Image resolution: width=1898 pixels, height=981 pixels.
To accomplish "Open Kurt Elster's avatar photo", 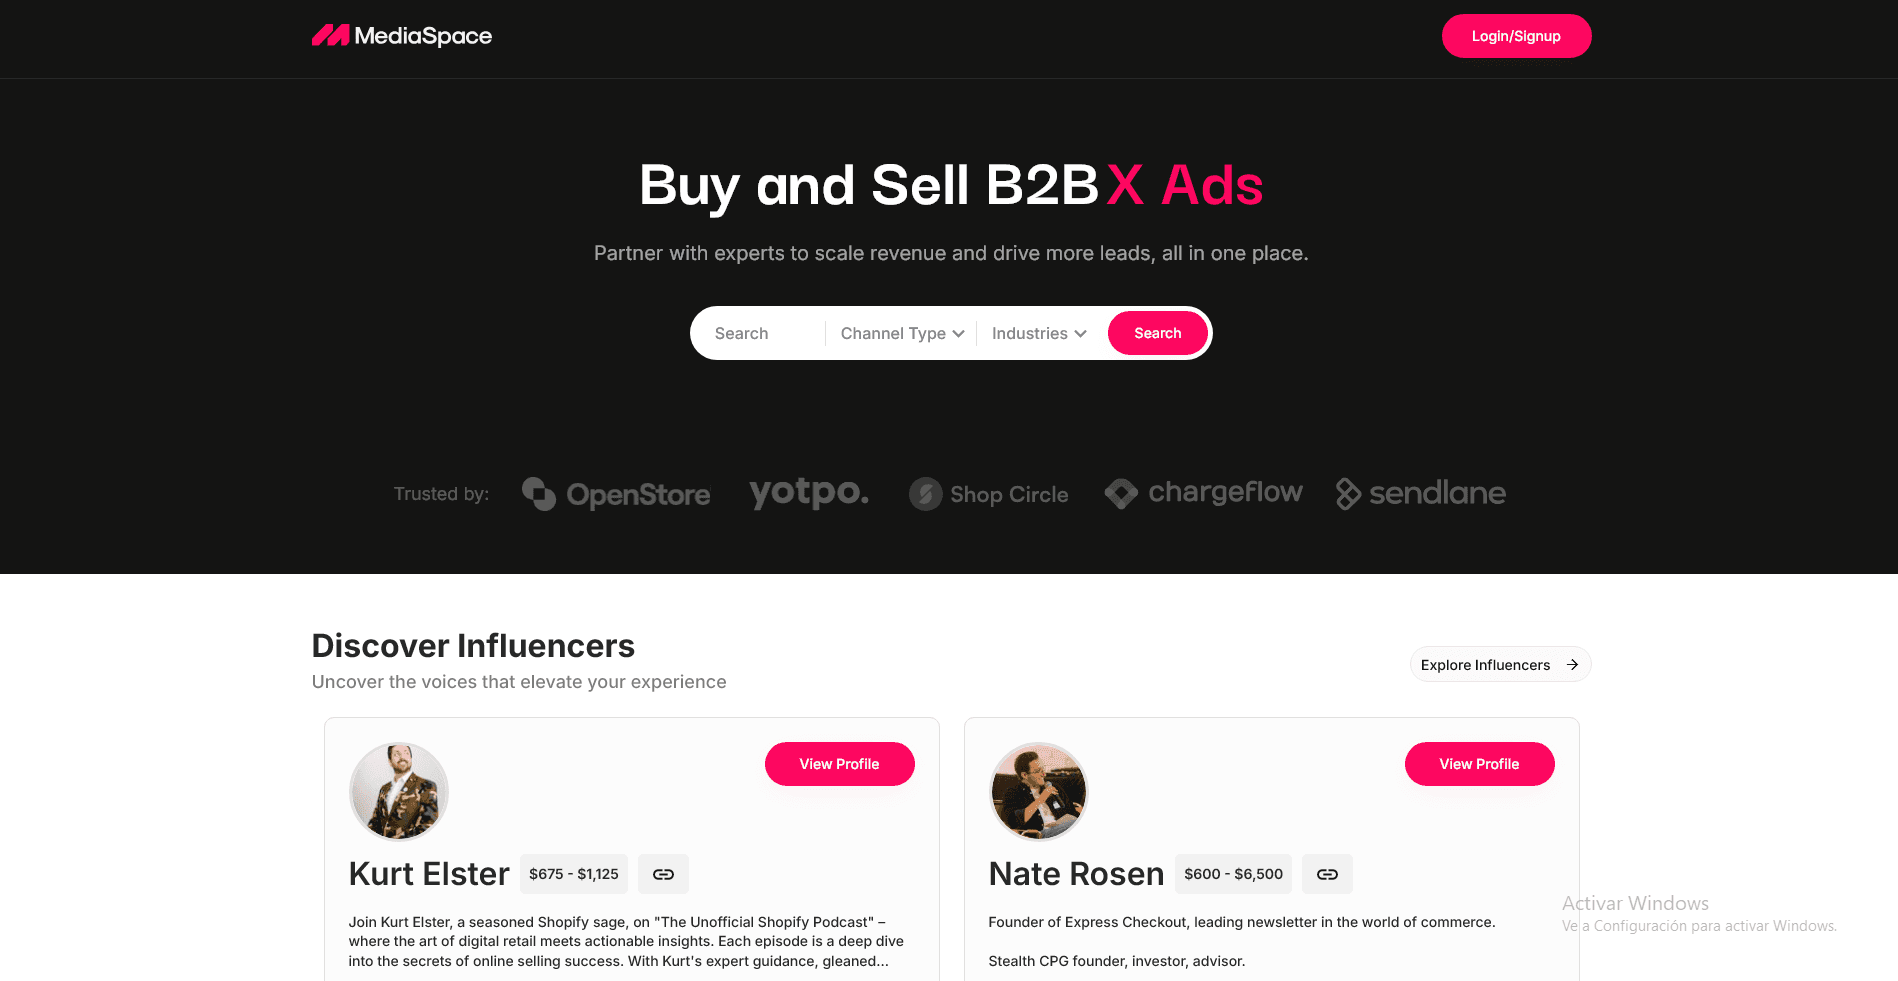I will click(399, 791).
